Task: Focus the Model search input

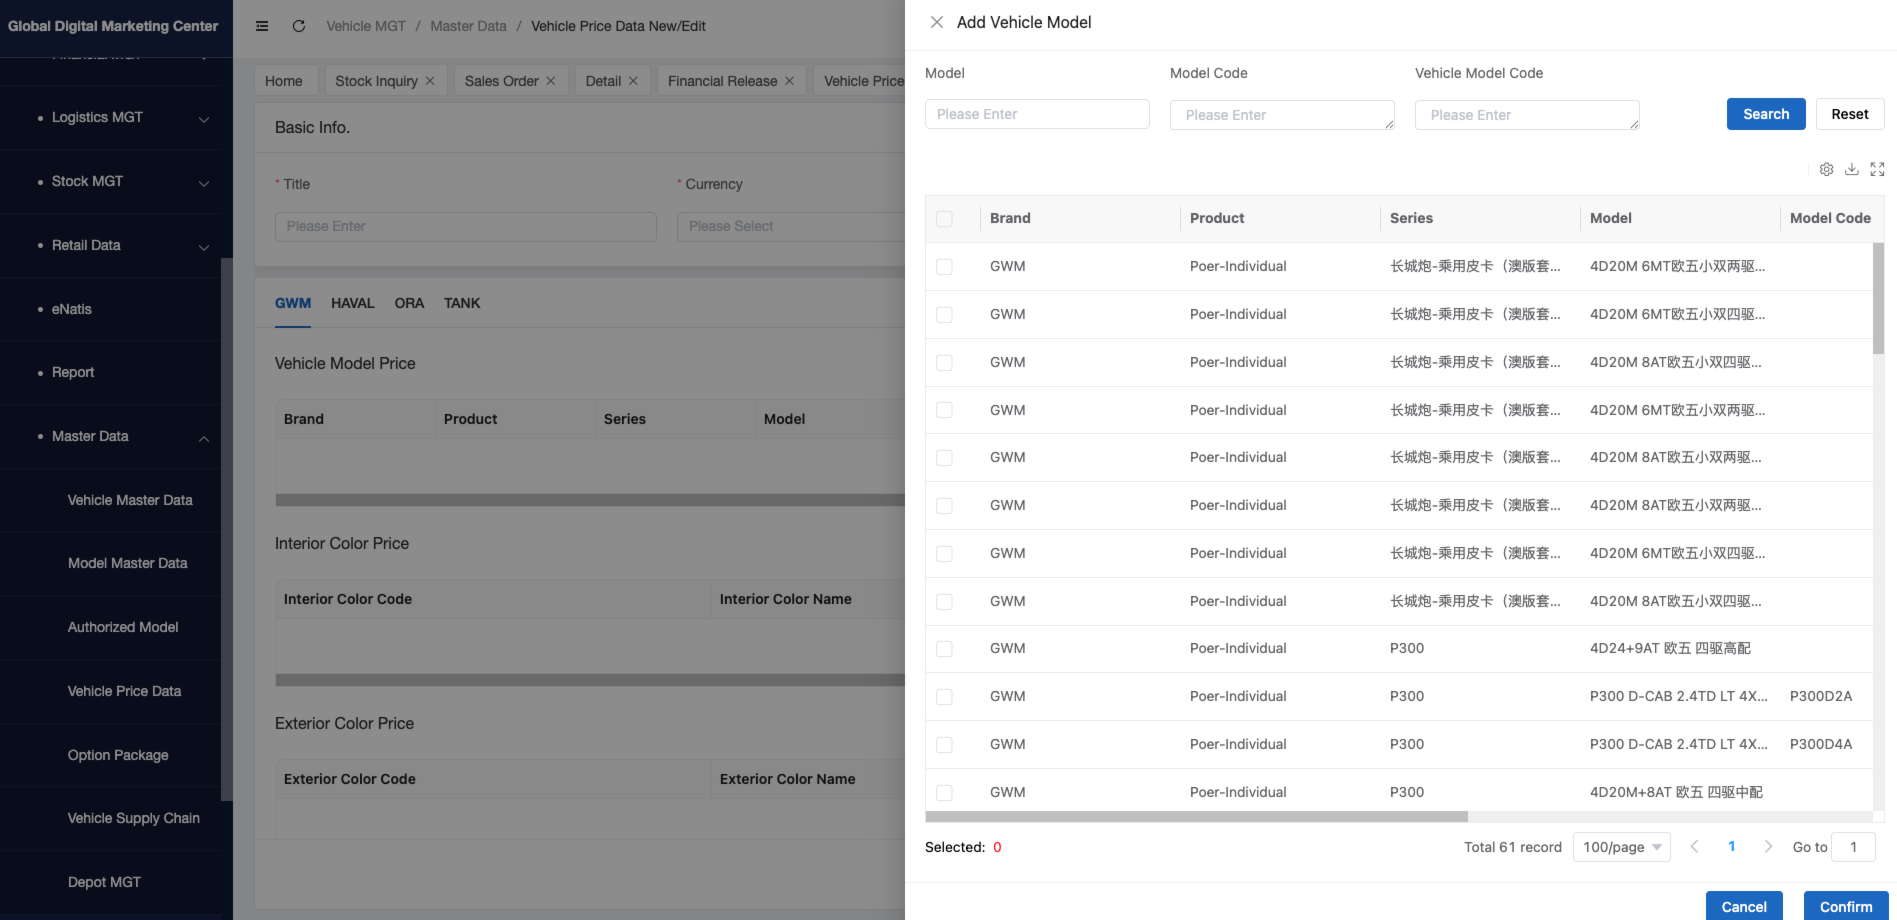Action: point(1037,114)
